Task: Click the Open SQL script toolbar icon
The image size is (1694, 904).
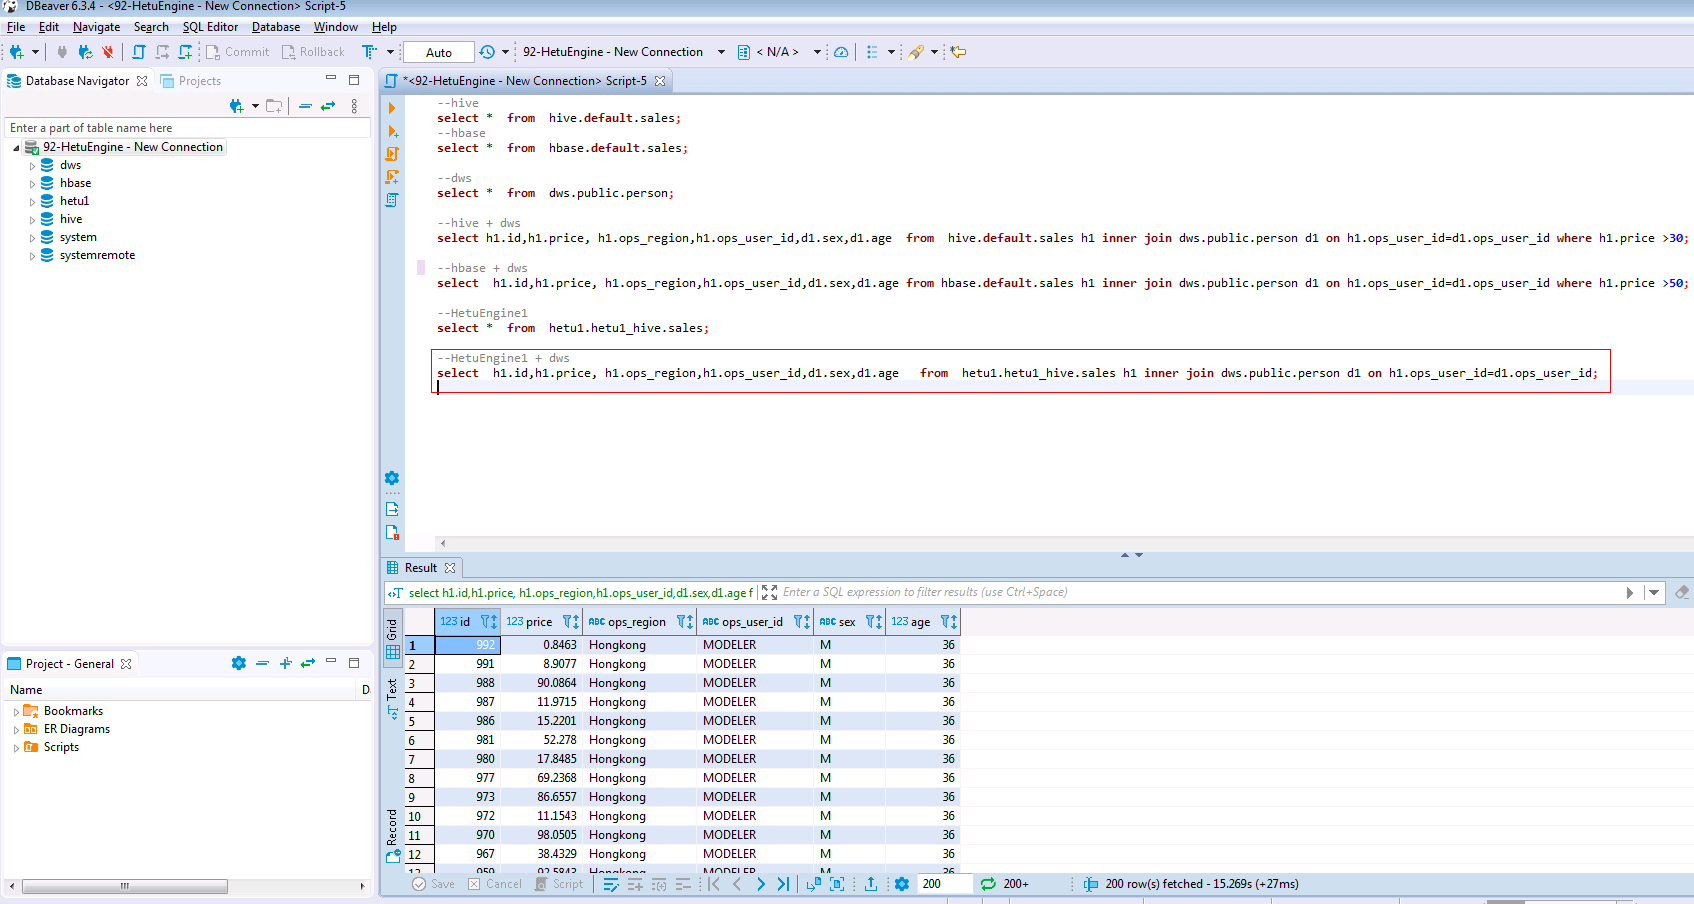Action: pyautogui.click(x=139, y=52)
